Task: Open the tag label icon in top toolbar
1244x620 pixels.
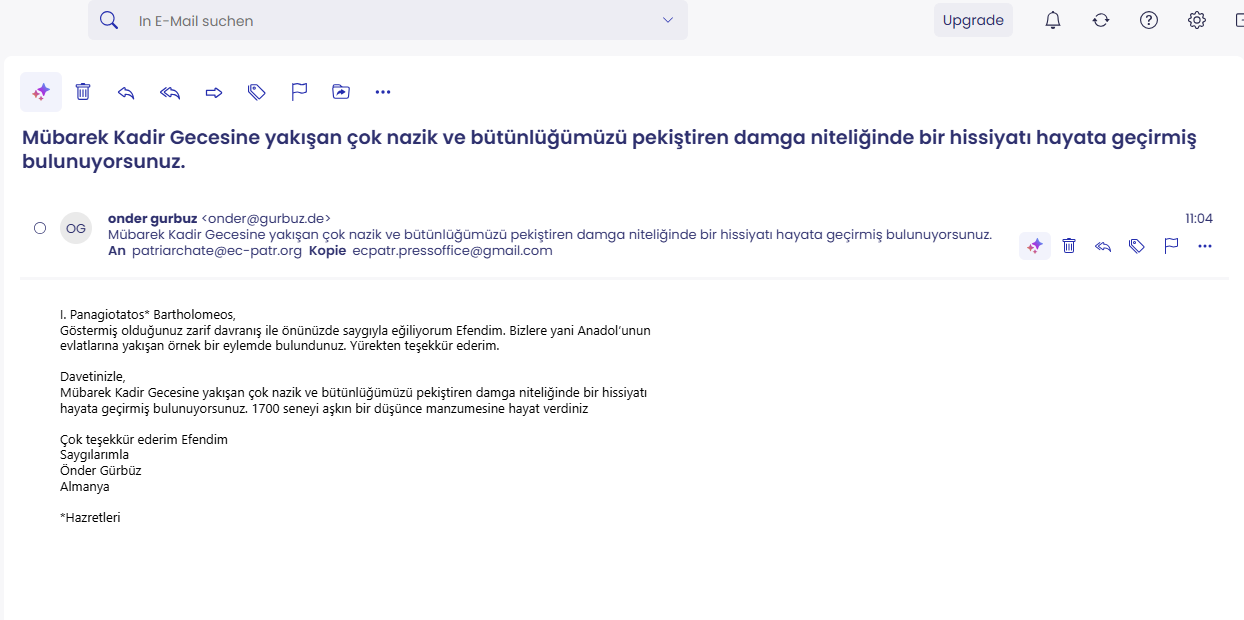Action: (x=257, y=92)
